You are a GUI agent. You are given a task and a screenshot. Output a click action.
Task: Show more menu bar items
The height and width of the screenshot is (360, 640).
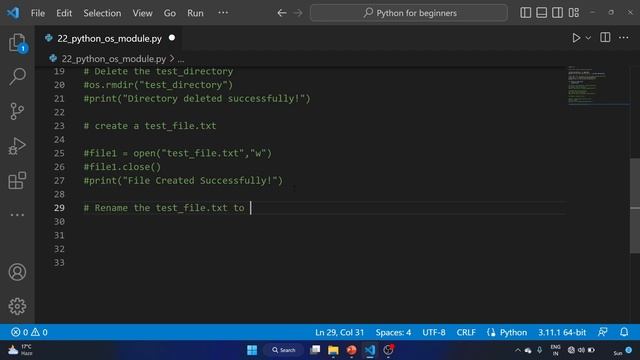223,13
